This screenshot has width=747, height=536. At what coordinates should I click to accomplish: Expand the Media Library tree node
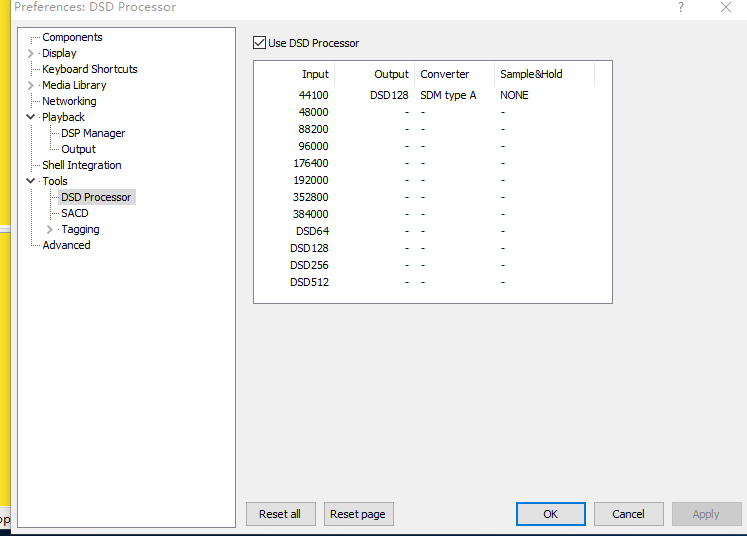pyautogui.click(x=31, y=86)
